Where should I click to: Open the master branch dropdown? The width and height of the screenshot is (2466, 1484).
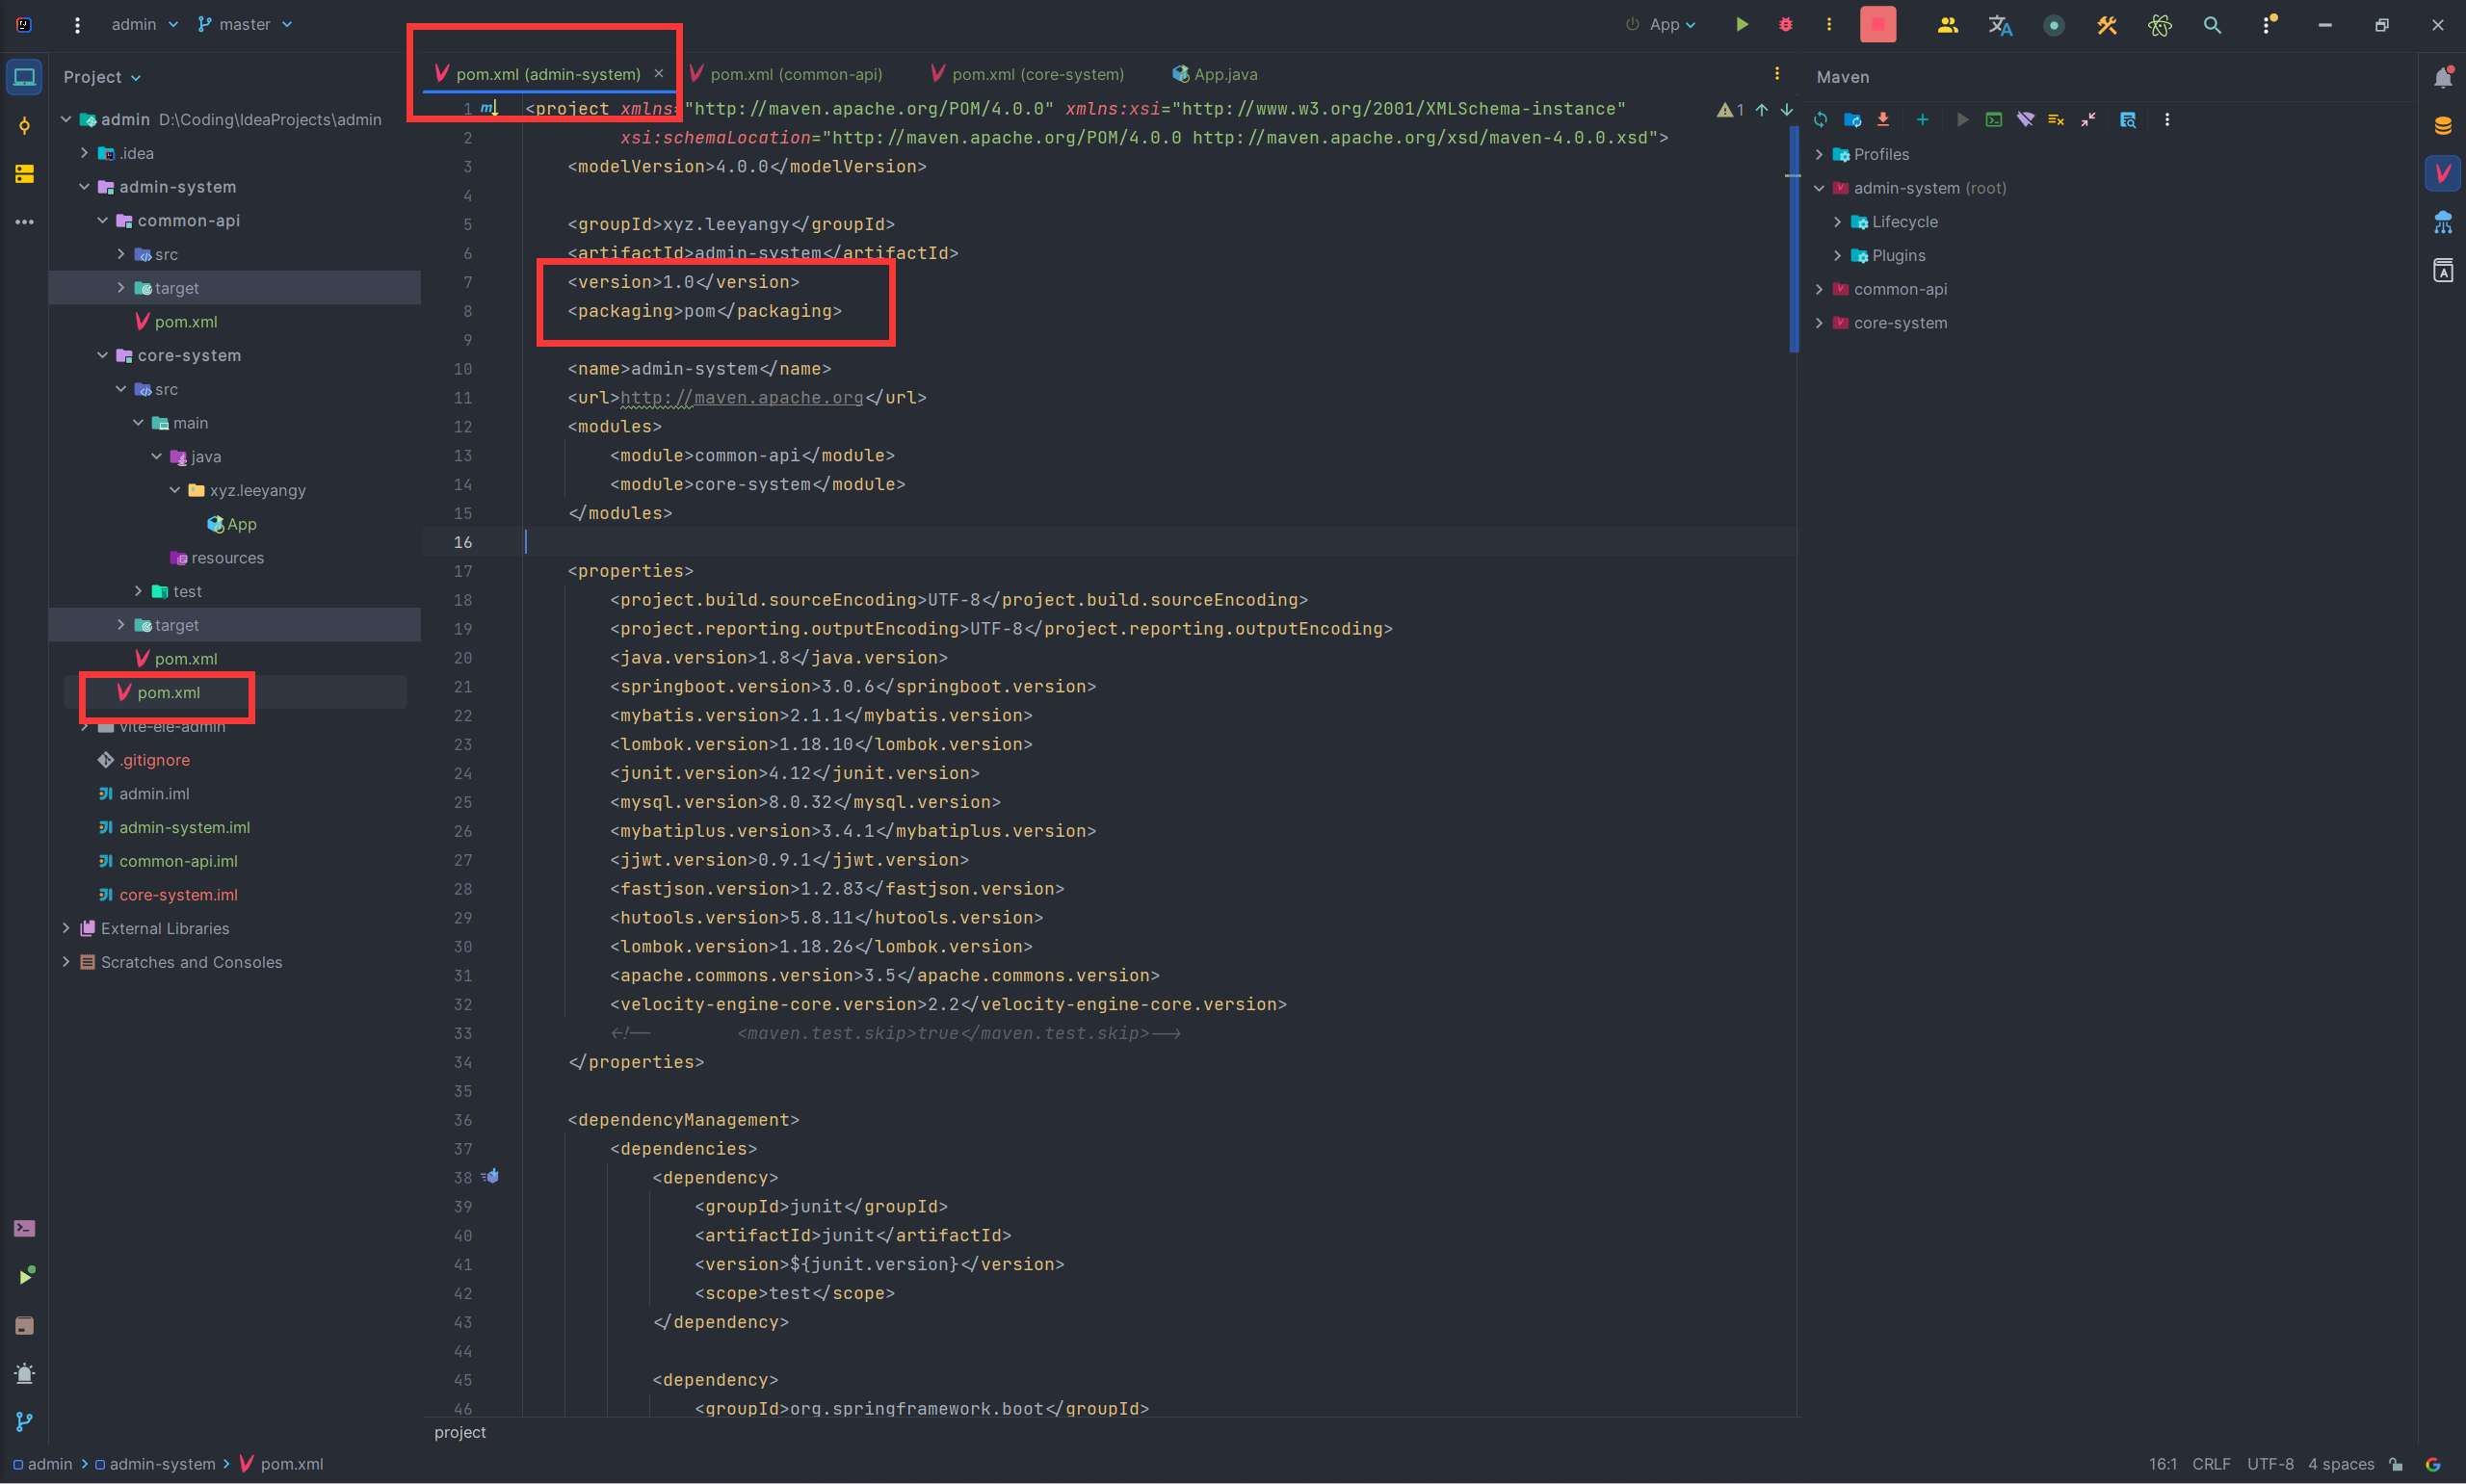(245, 24)
